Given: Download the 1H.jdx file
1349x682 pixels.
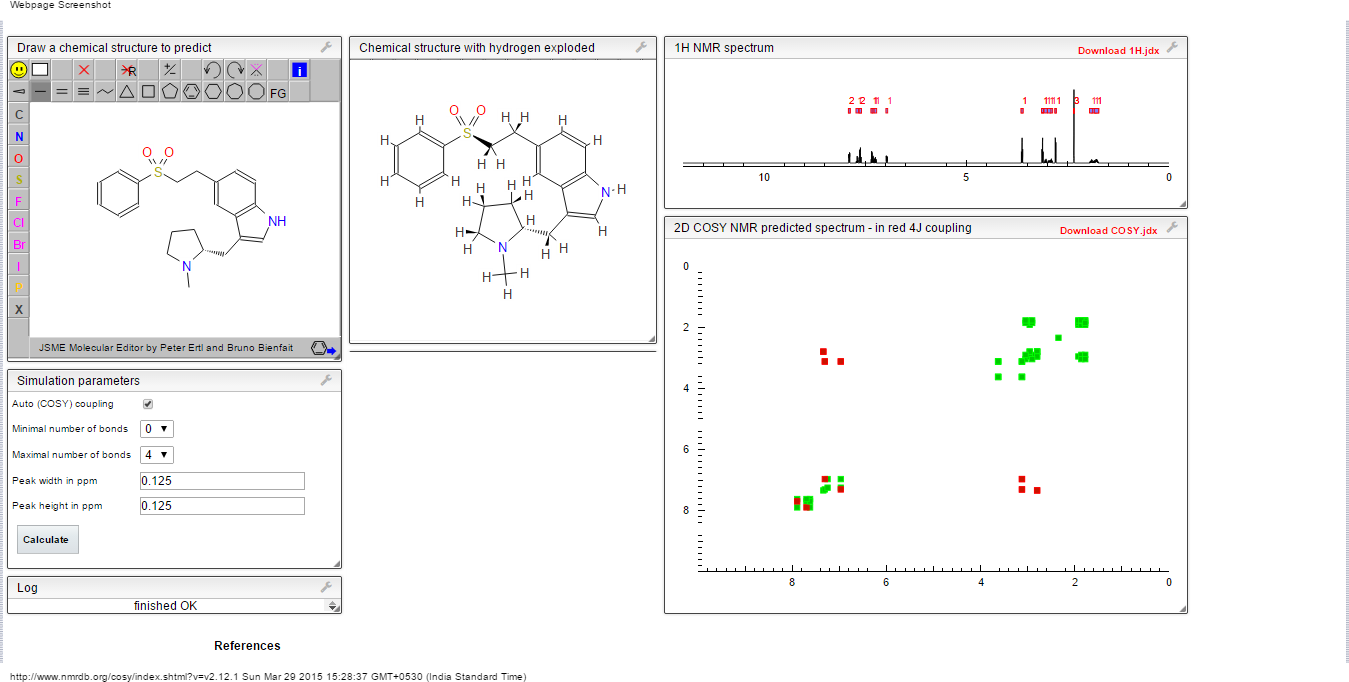Looking at the screenshot, I should (x=1118, y=50).
